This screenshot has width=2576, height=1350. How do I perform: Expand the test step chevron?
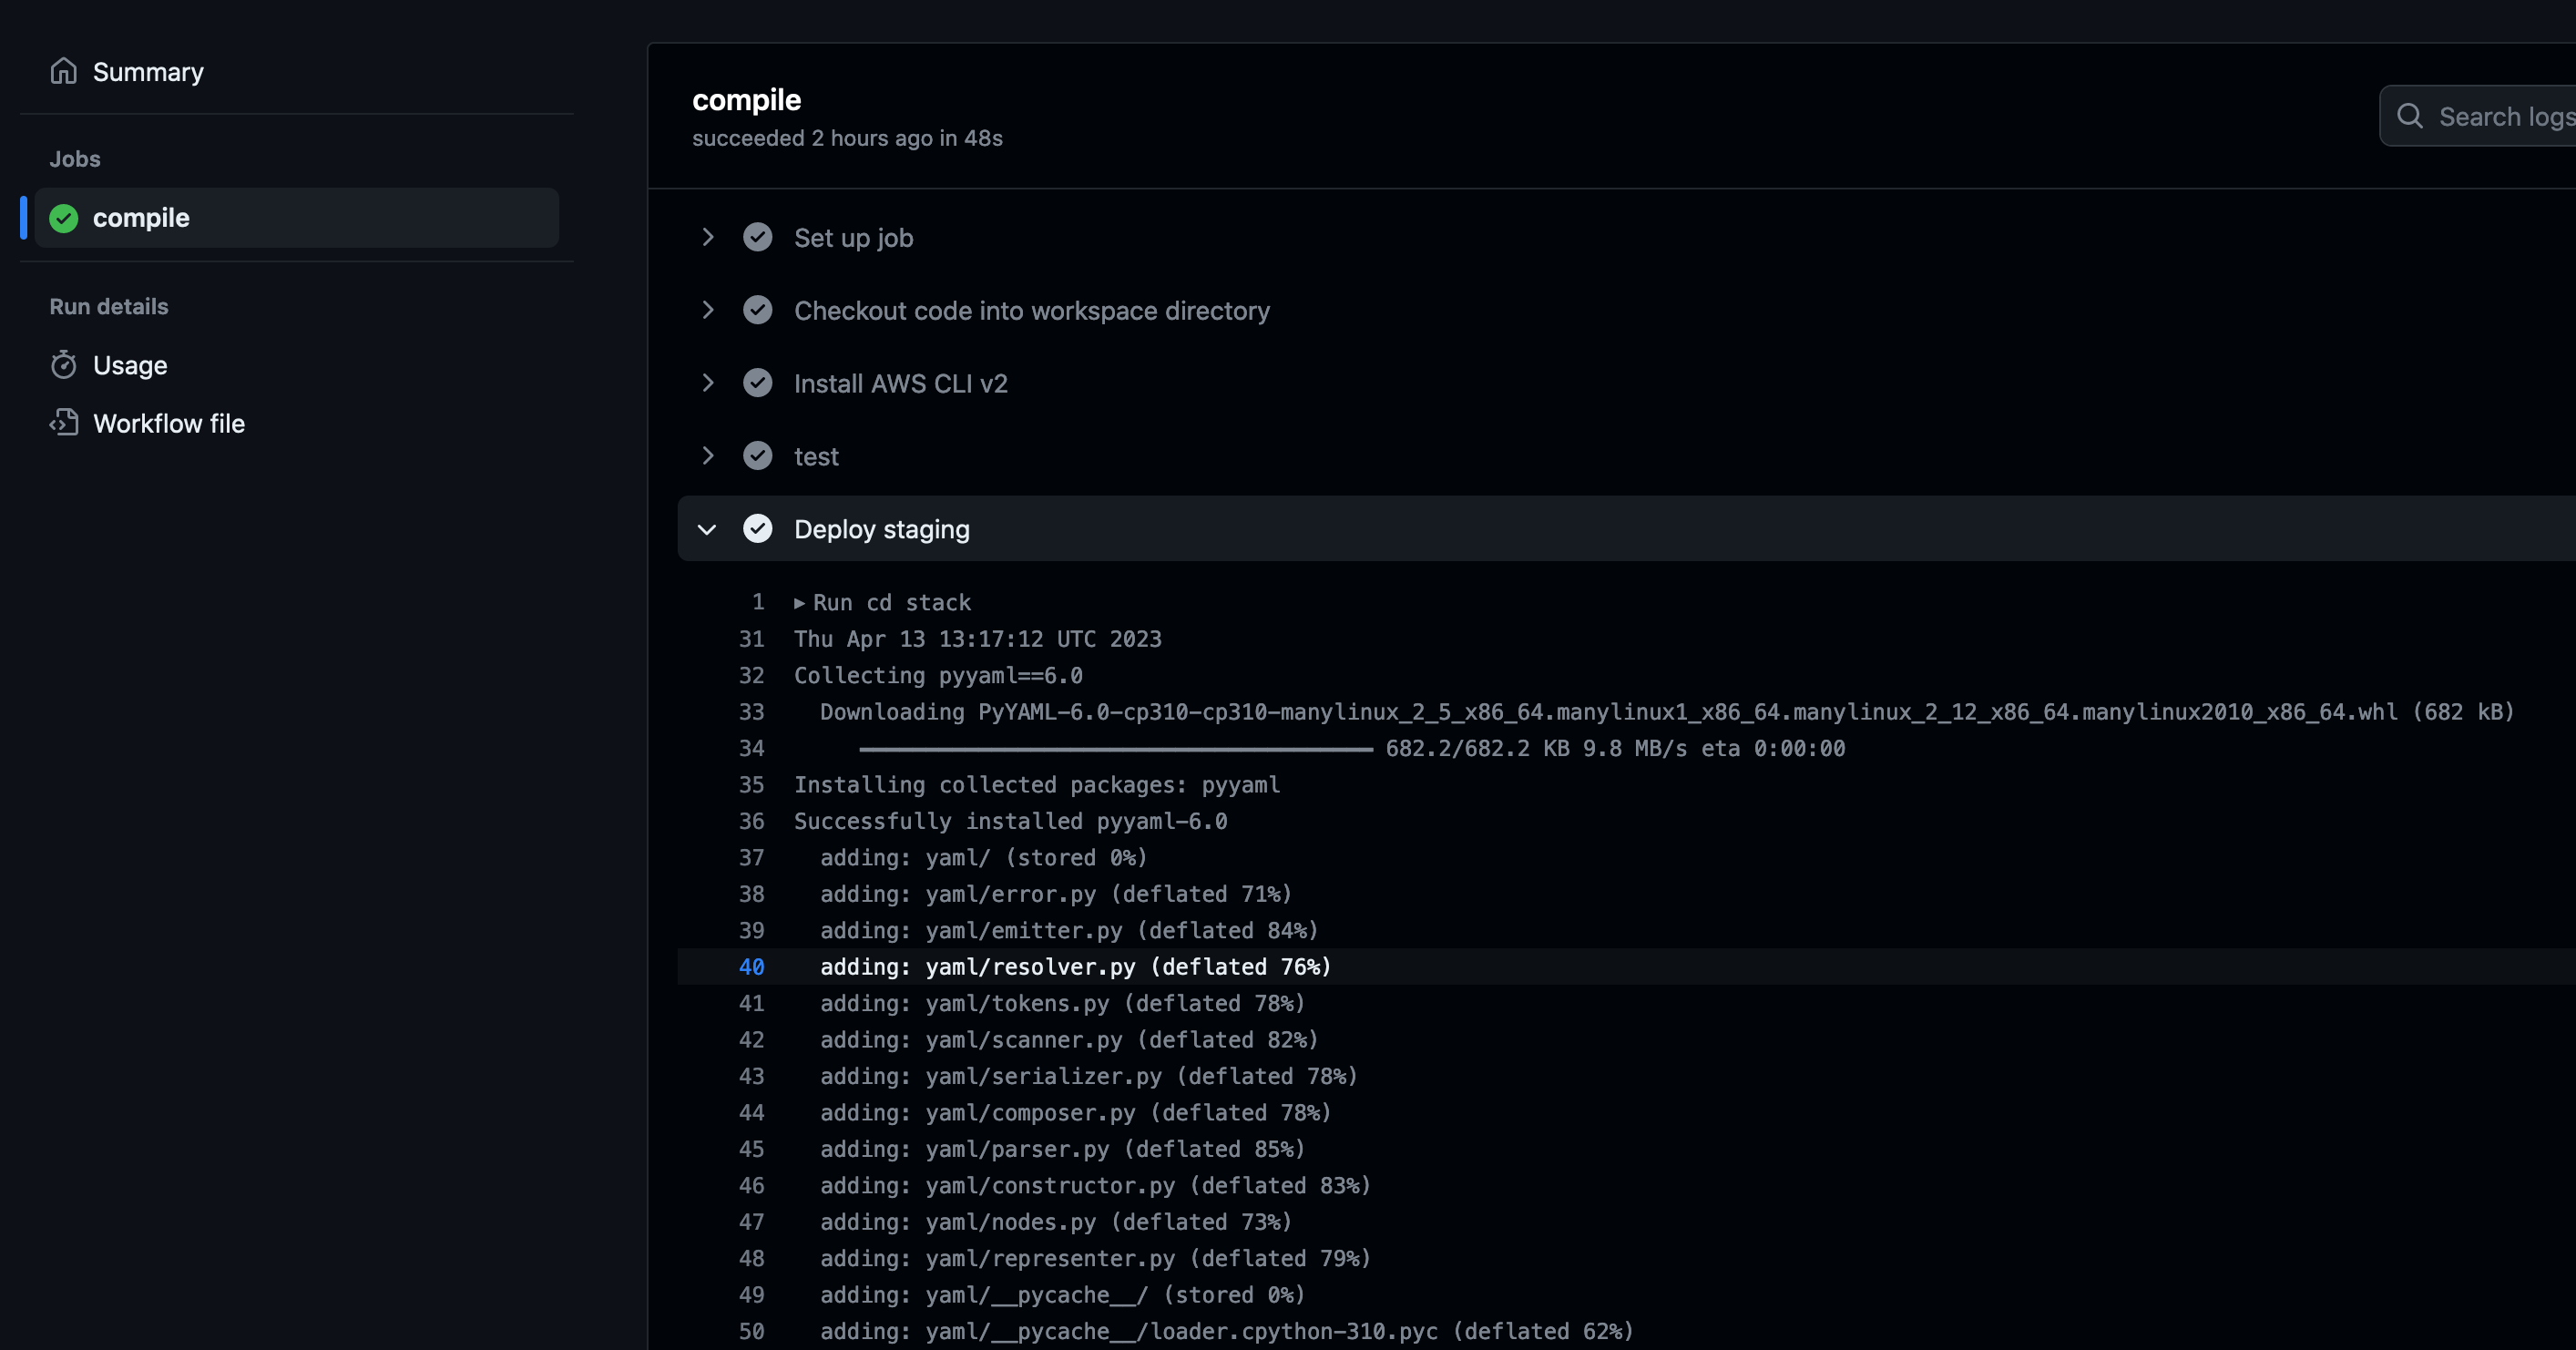(x=707, y=456)
